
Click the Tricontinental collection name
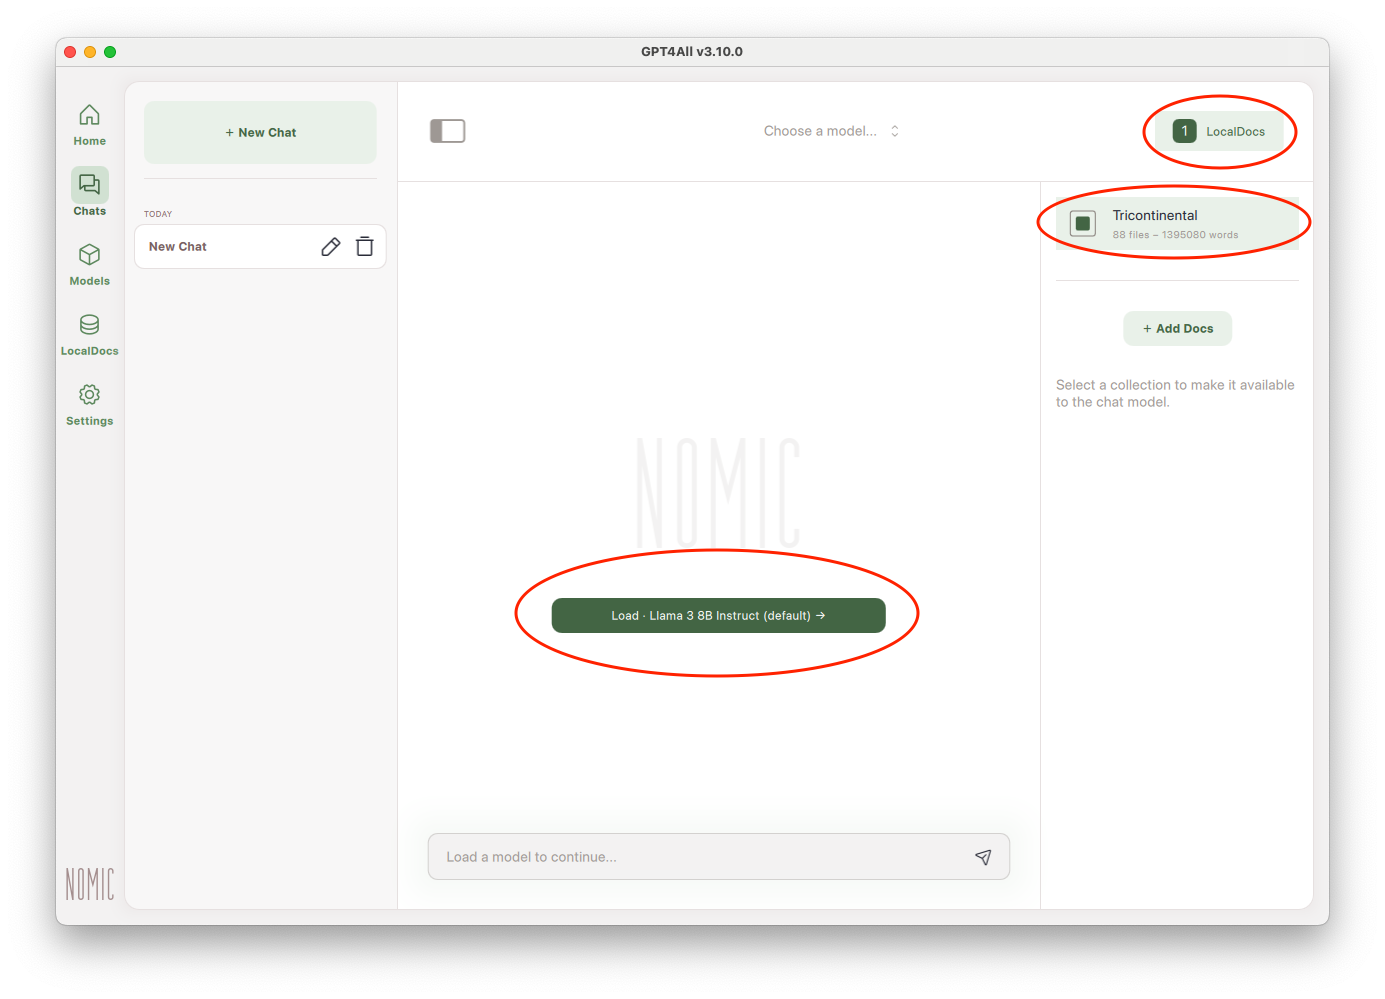[1155, 215]
